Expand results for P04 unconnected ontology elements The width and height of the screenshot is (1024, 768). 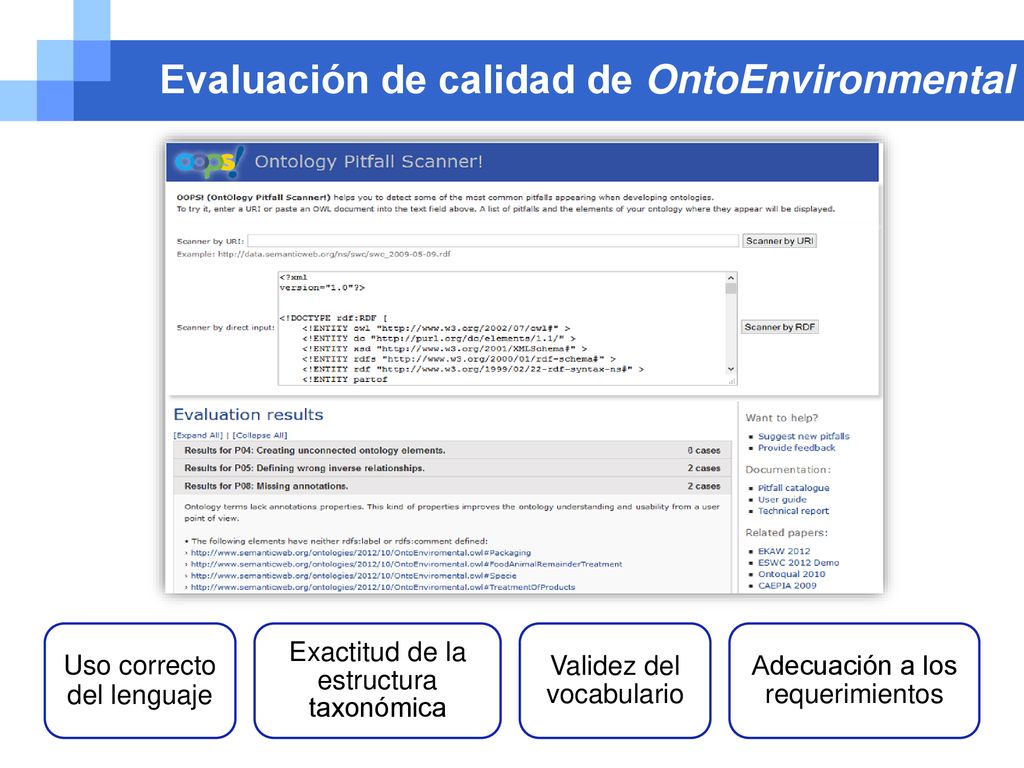[x=452, y=451]
